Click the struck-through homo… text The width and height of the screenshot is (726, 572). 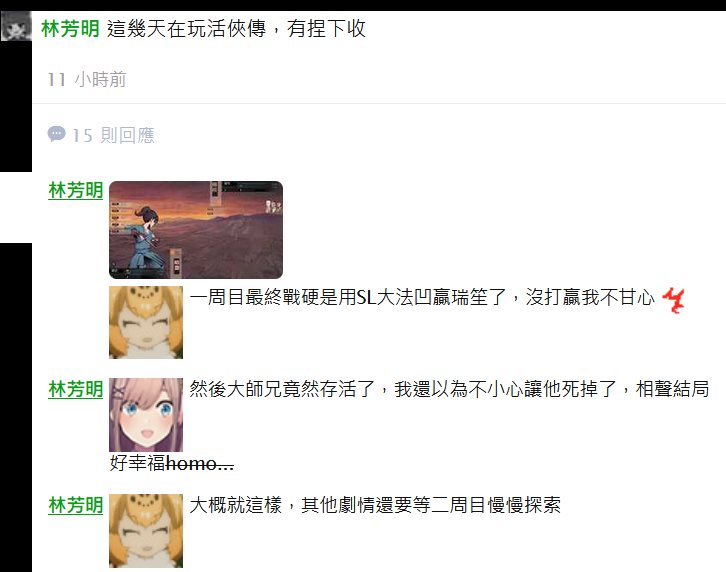click(x=200, y=463)
